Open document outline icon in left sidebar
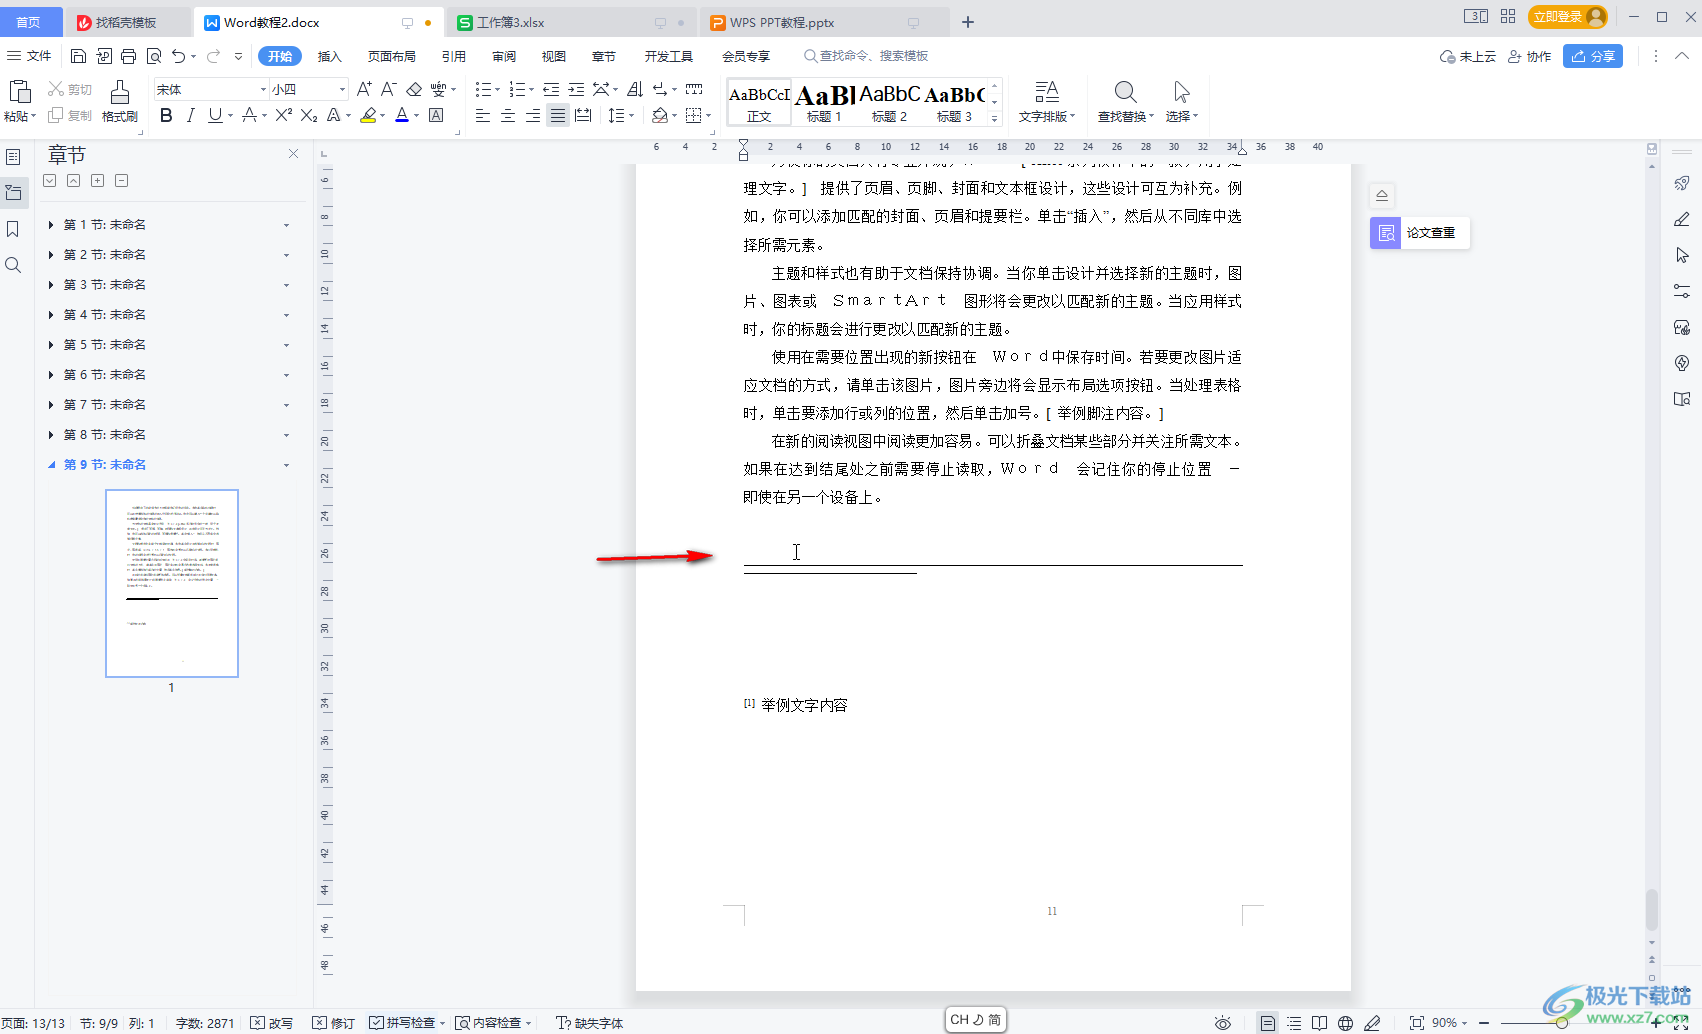This screenshot has height=1034, width=1702. pyautogui.click(x=13, y=157)
